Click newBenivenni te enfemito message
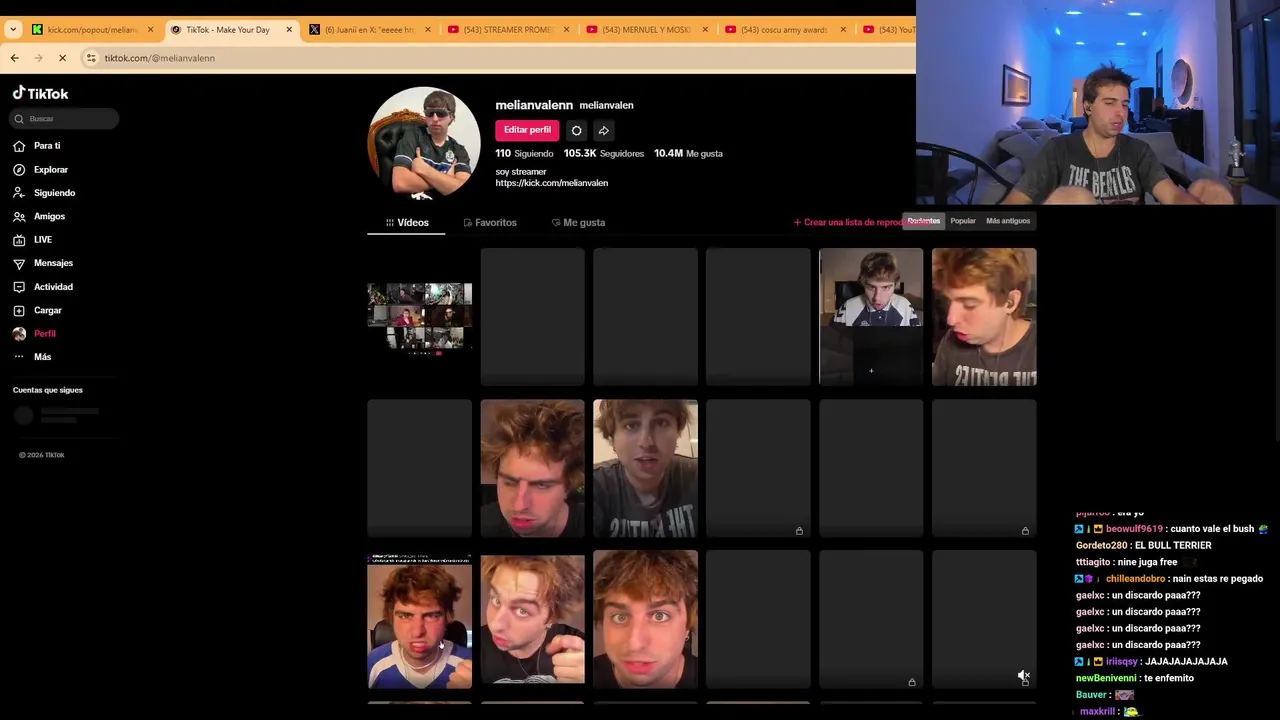Viewport: 1280px width, 720px height. [x=1135, y=678]
